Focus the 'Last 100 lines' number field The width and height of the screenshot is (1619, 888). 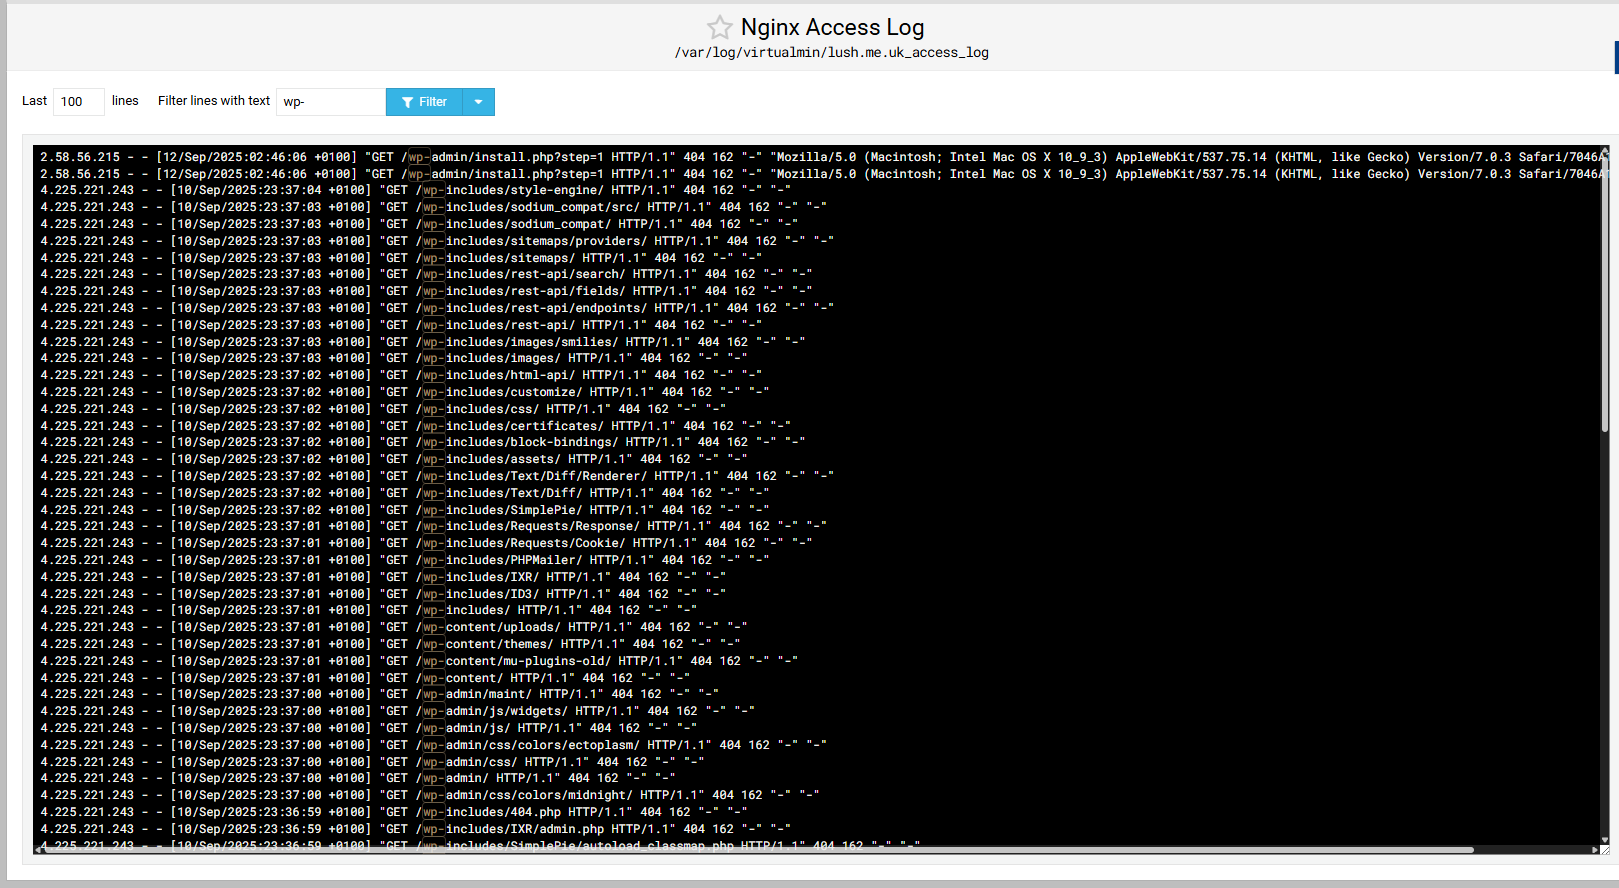tap(78, 102)
